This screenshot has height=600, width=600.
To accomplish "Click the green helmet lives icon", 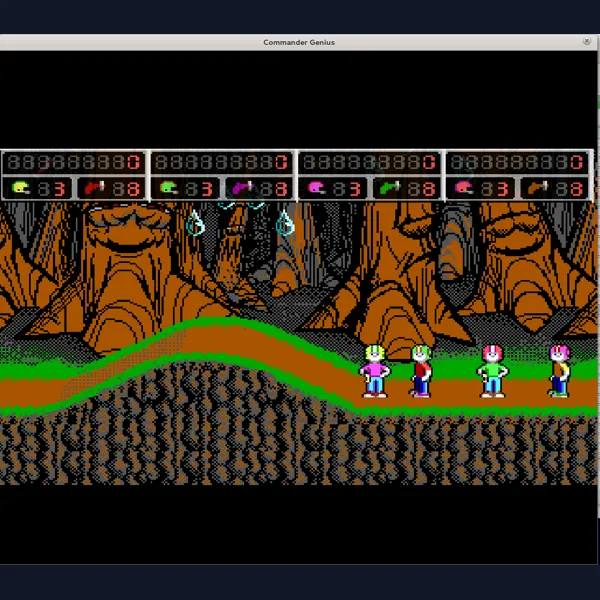I will tap(169, 188).
